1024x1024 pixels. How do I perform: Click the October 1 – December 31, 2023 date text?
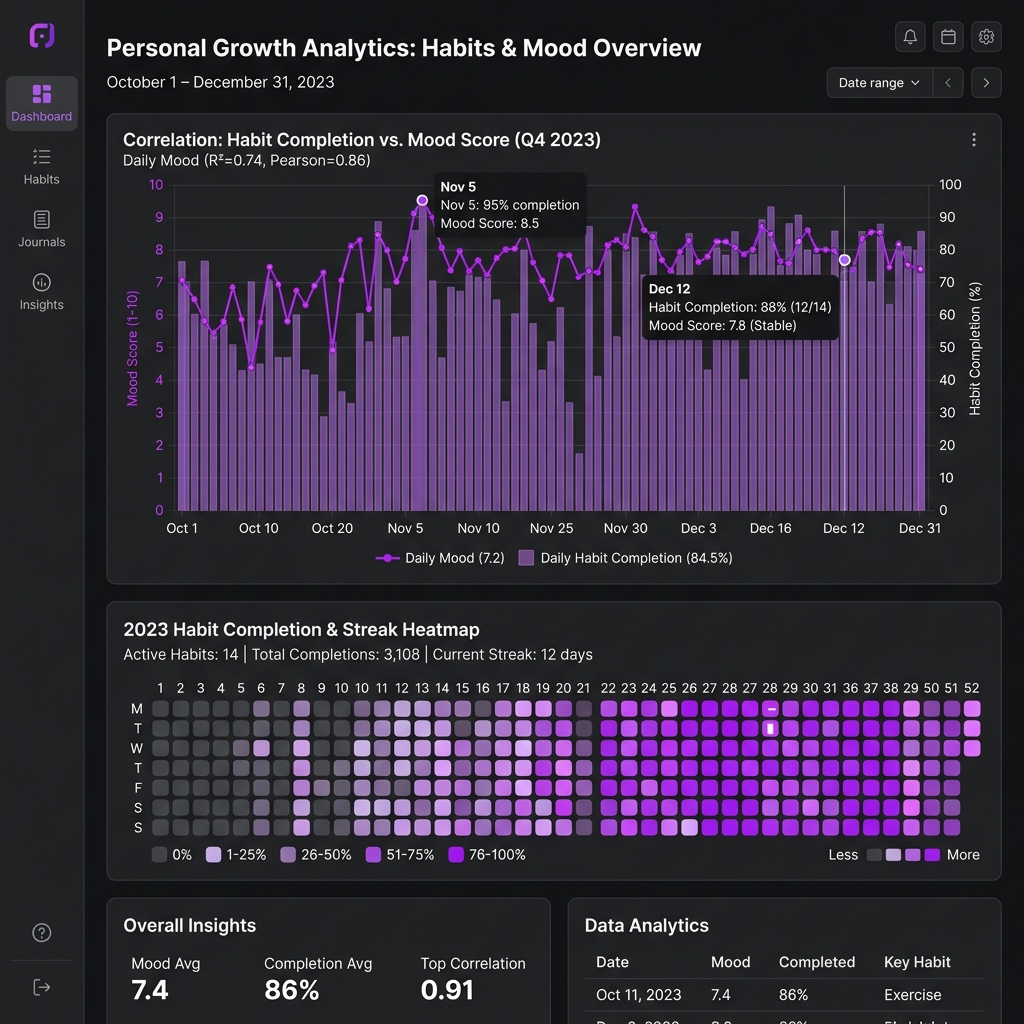pyautogui.click(x=220, y=82)
